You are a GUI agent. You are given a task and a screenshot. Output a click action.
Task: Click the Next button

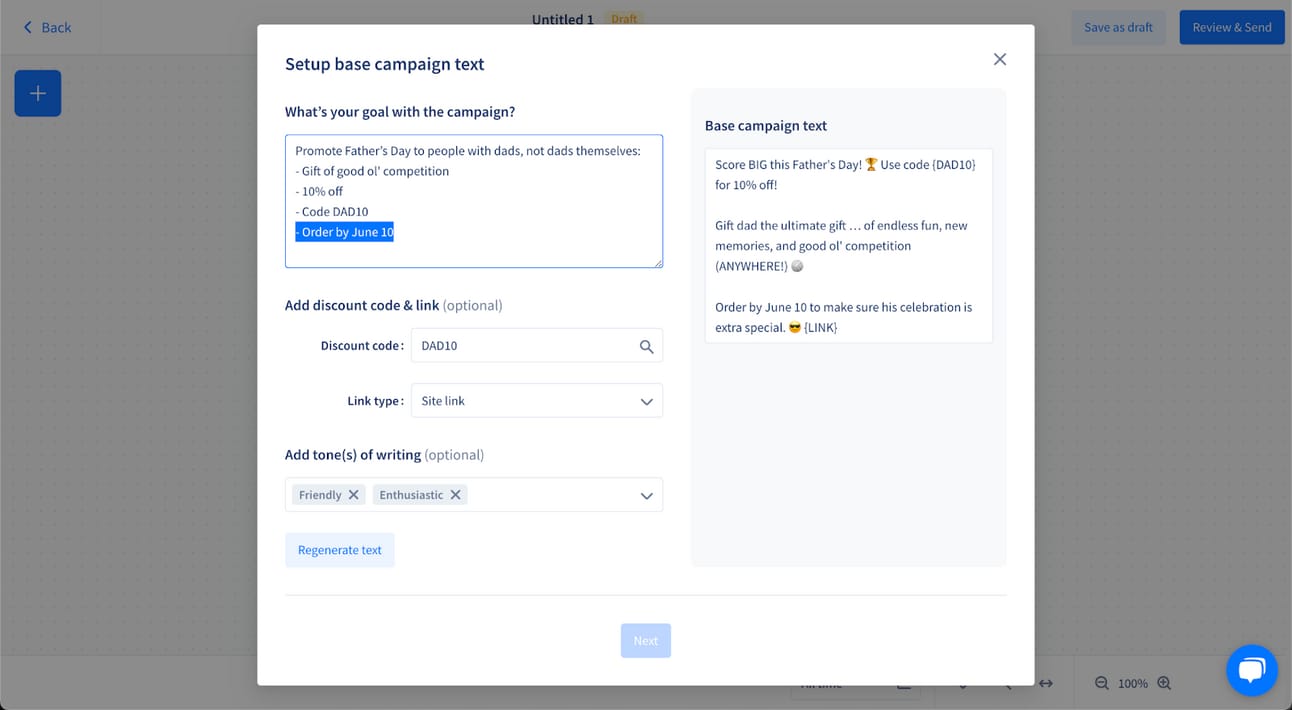pos(646,641)
